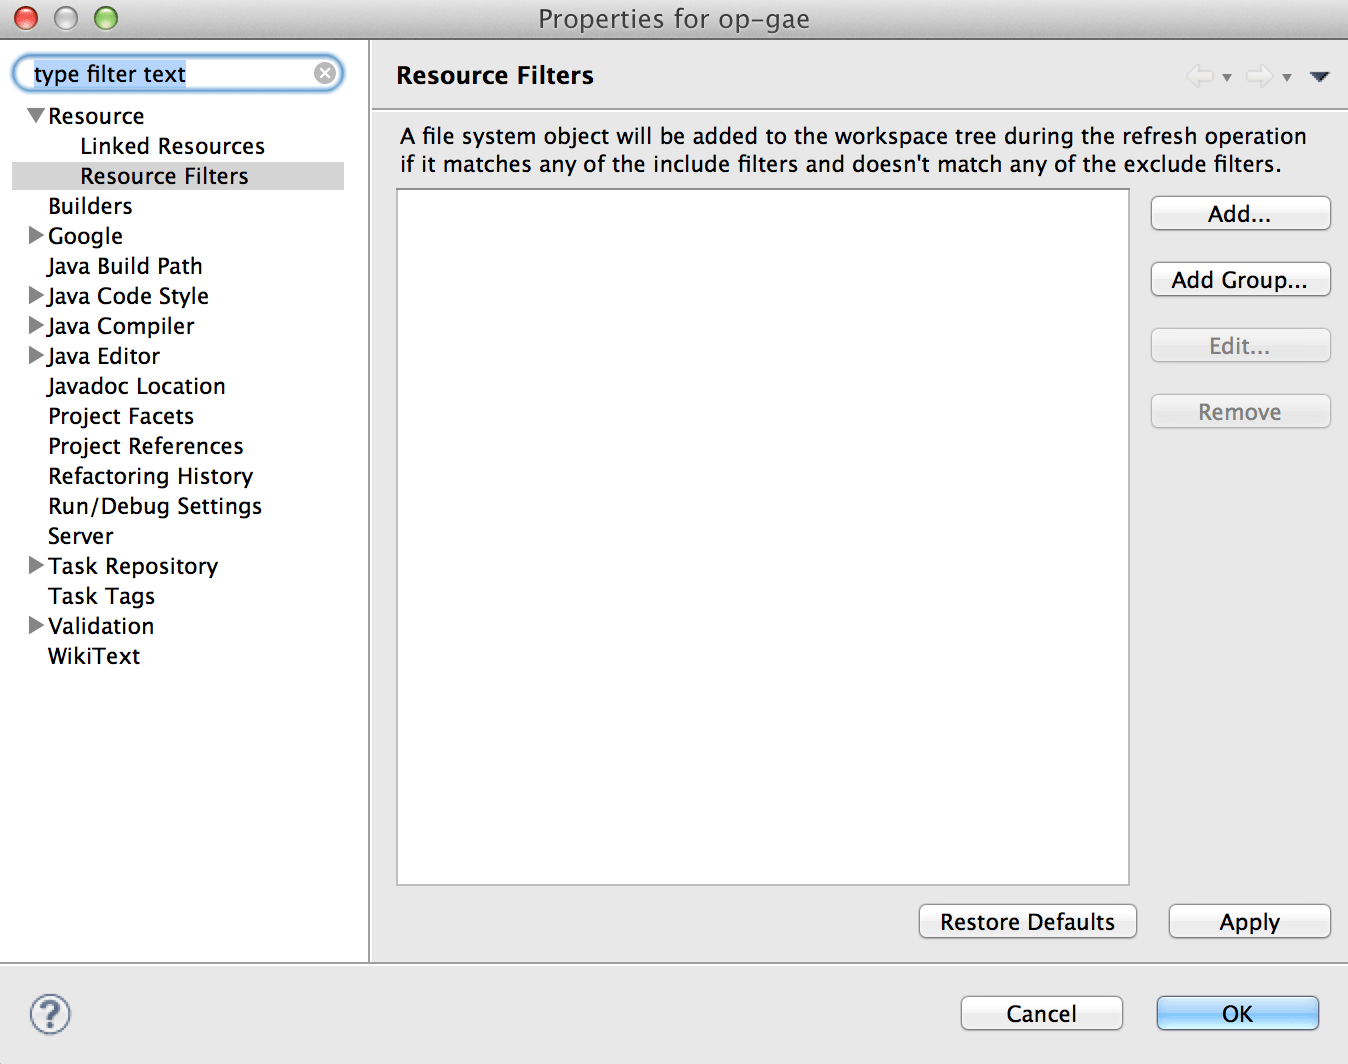
Task: Click the Add Group button
Action: click(x=1240, y=279)
